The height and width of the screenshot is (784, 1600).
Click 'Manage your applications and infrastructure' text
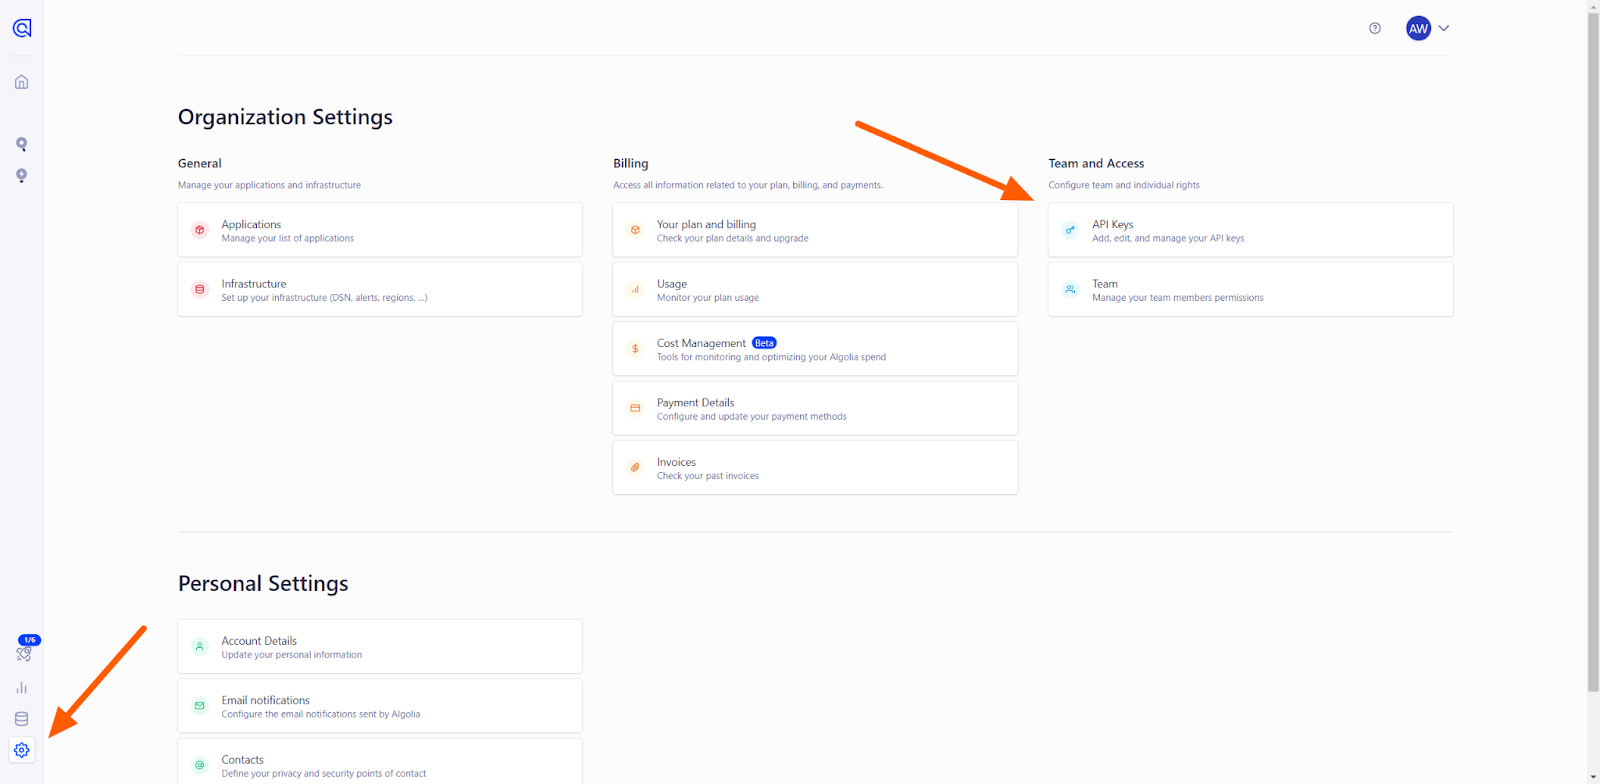click(269, 185)
